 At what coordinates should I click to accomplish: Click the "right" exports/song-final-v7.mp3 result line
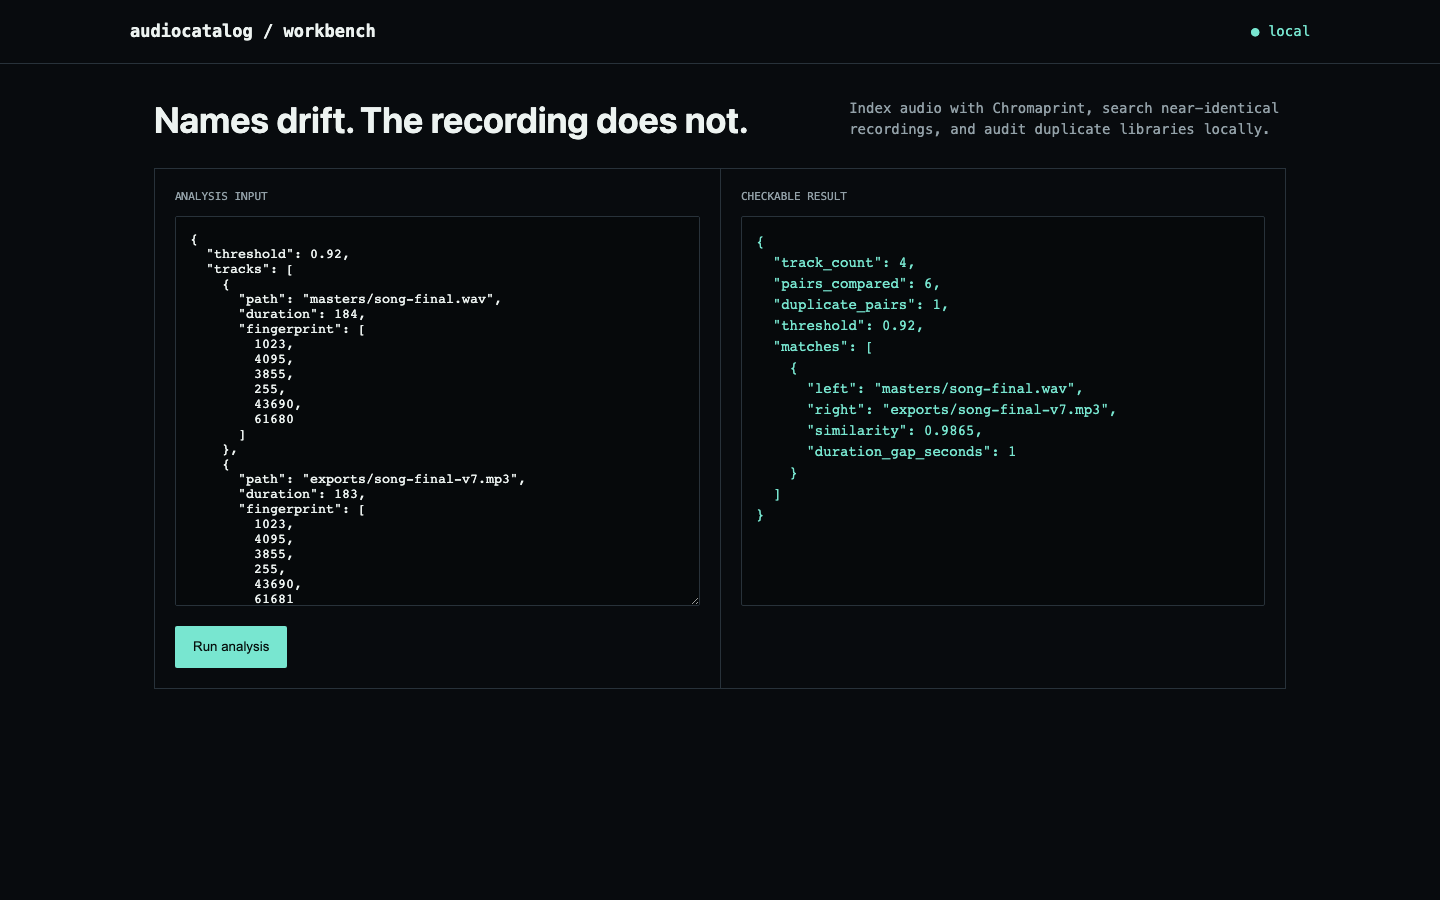962,410
